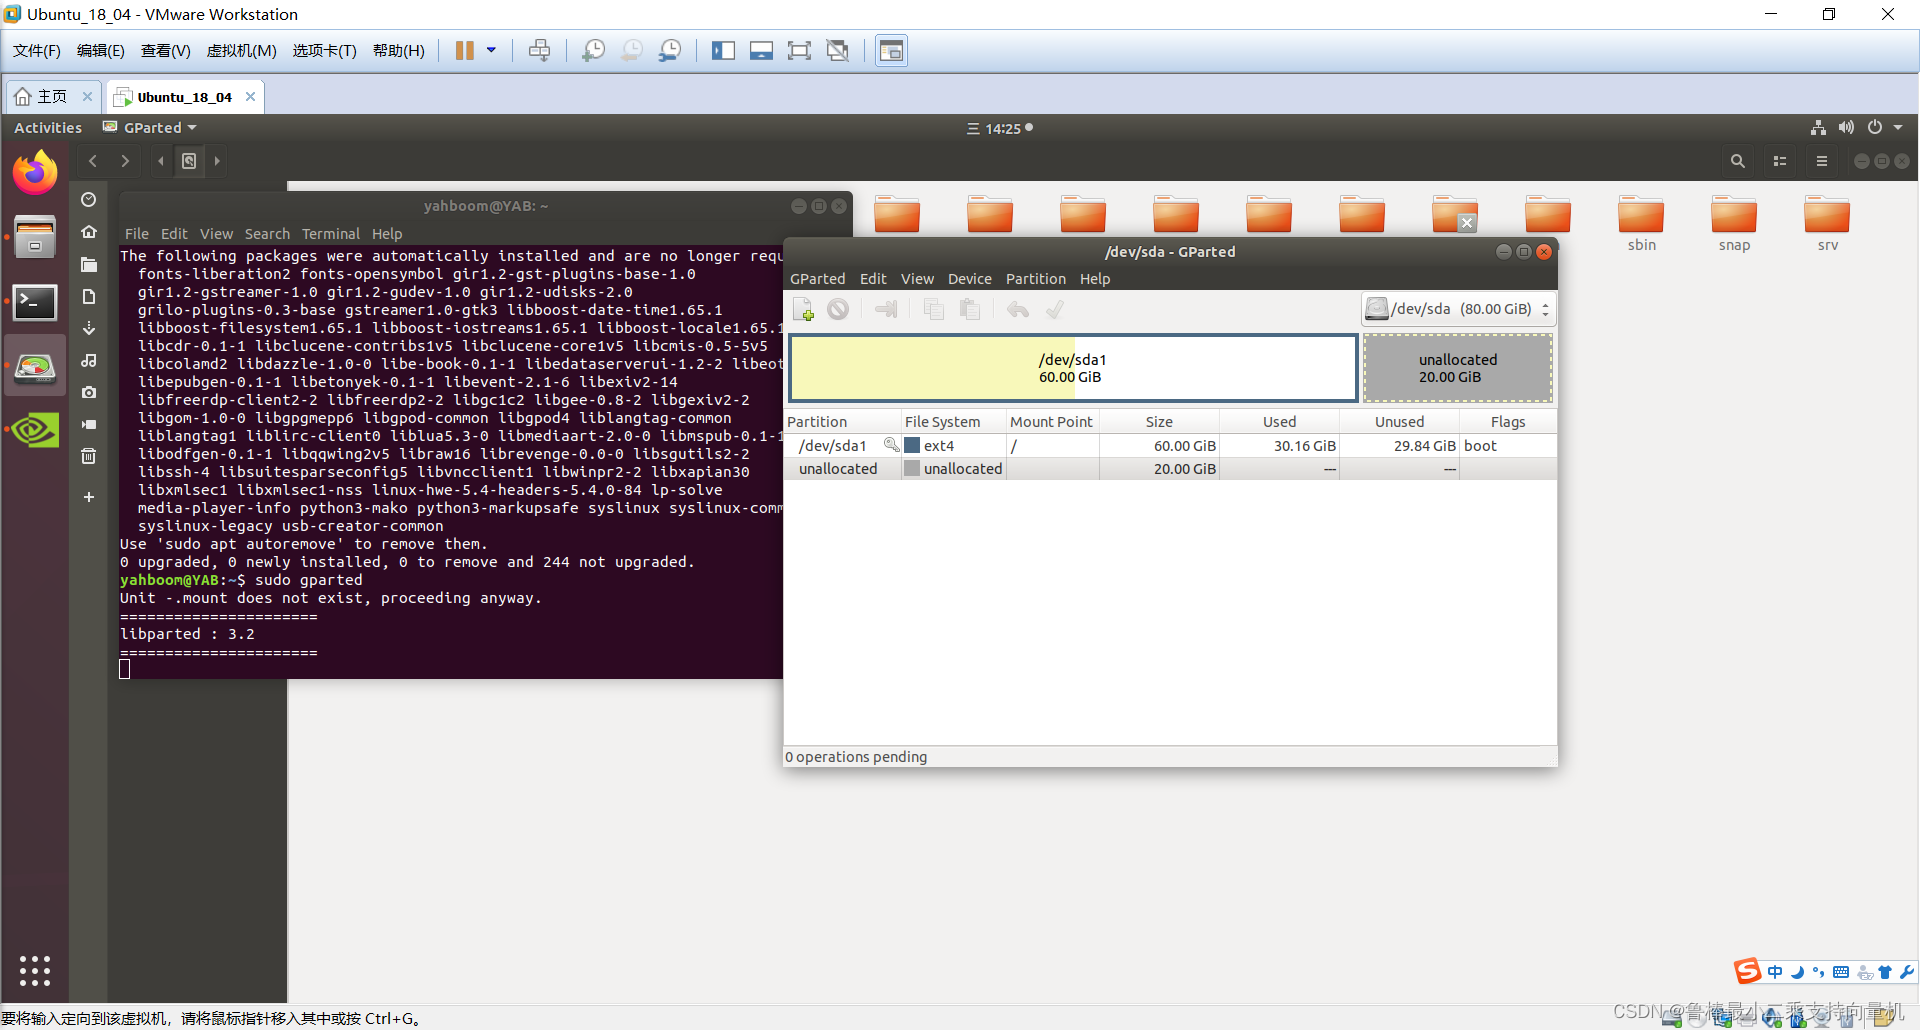Open the Device menu in GParted
Viewport: 1920px width, 1030px height.
click(x=970, y=279)
